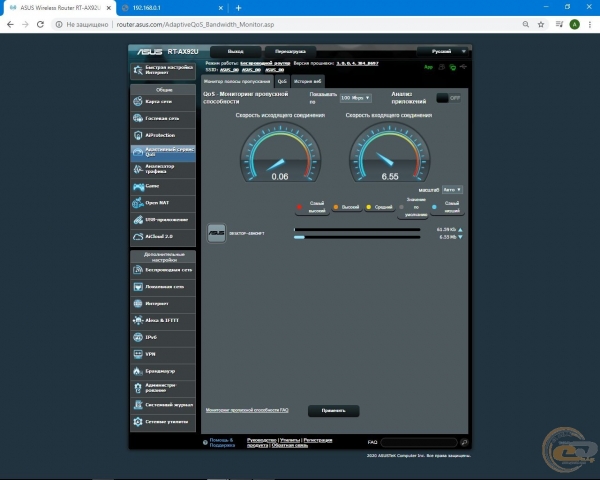Open the scale (масштаб) Авто dropdown
The image size is (600, 480).
[452, 190]
